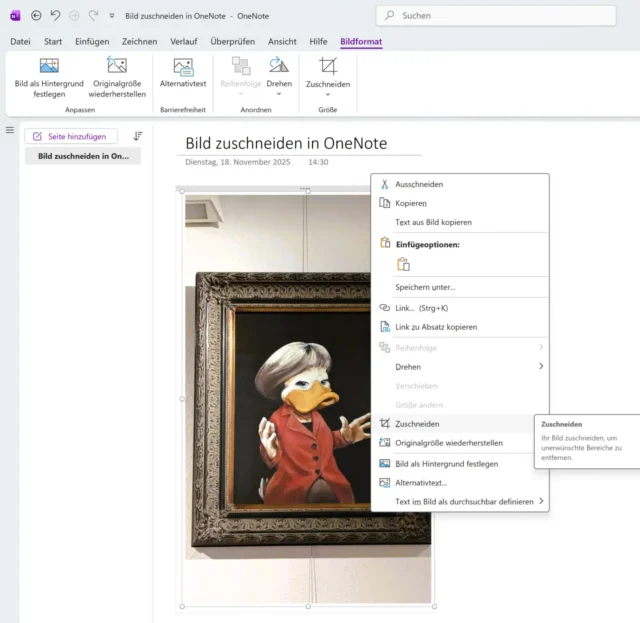The image size is (640, 623).
Task: Choose Ausschneiden in context menu
Action: tap(460, 184)
